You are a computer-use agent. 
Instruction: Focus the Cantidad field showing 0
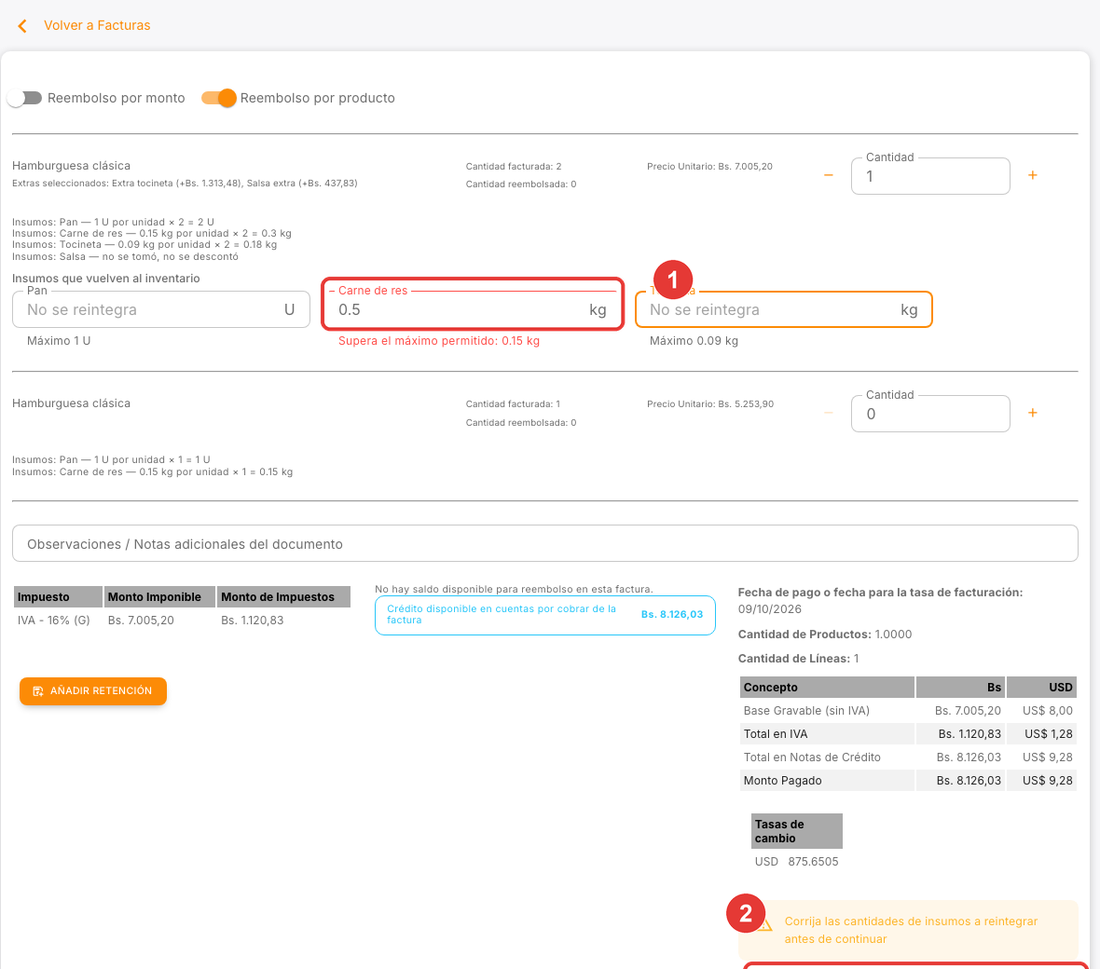pyautogui.click(x=930, y=414)
